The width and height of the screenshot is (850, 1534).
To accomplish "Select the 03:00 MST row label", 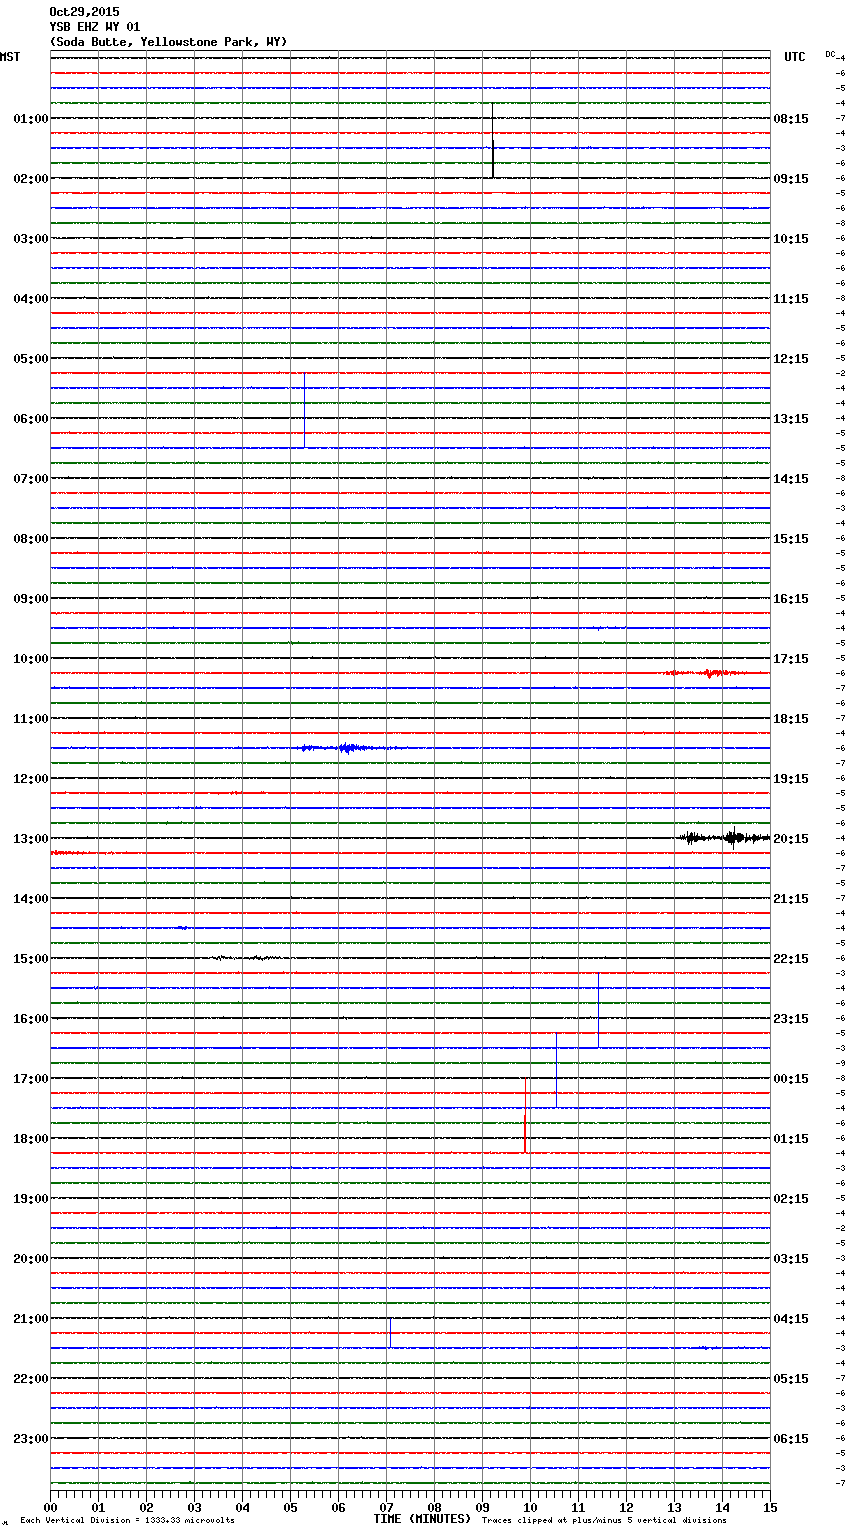I will click(x=31, y=239).
